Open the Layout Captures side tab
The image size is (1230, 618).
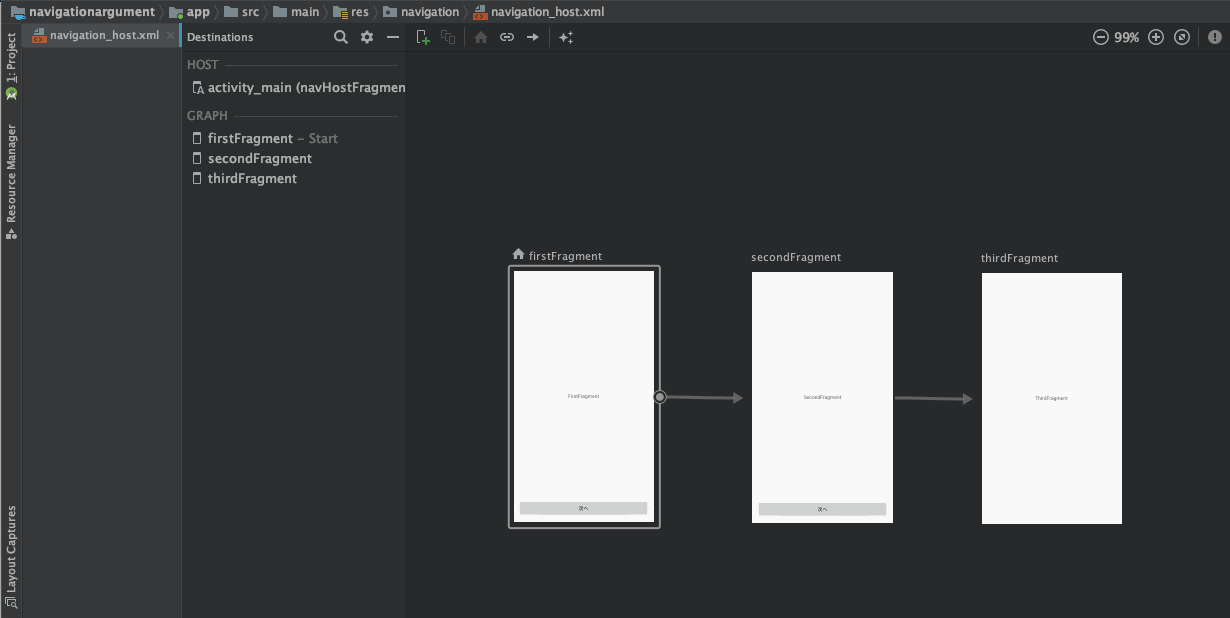11,557
